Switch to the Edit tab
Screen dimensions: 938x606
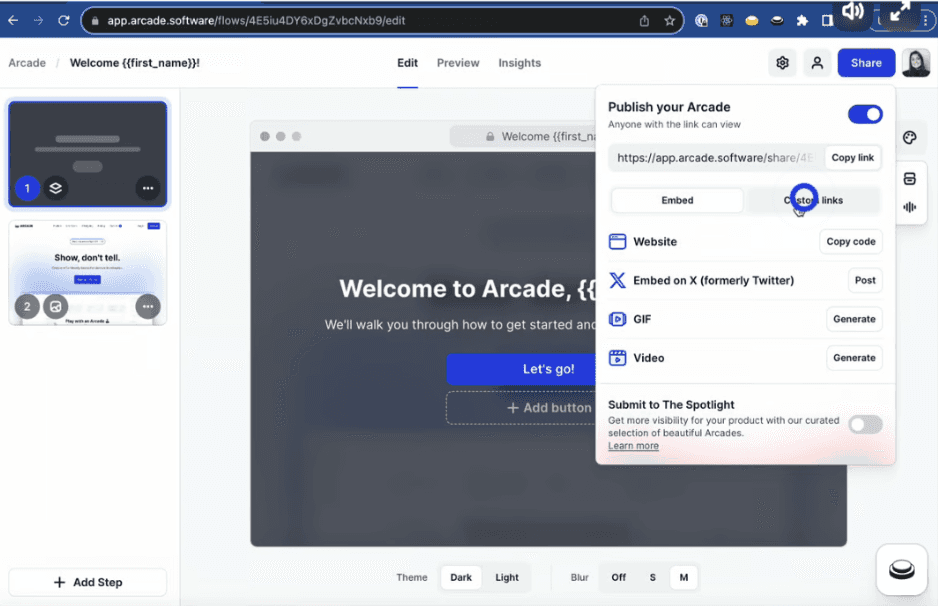pyautogui.click(x=407, y=63)
